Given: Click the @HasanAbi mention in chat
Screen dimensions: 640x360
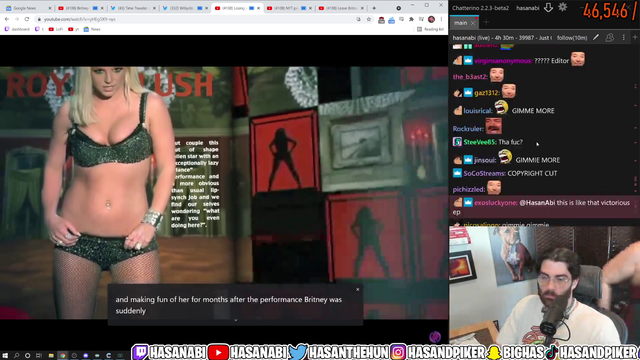Looking at the screenshot, I should [537, 203].
